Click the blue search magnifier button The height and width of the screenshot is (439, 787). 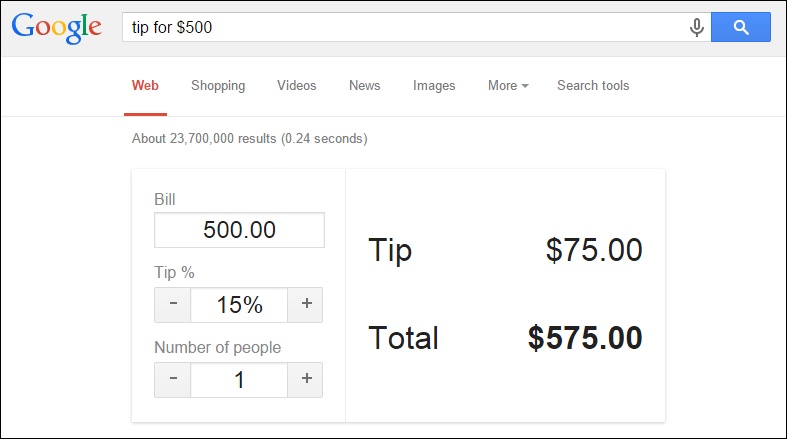click(741, 27)
